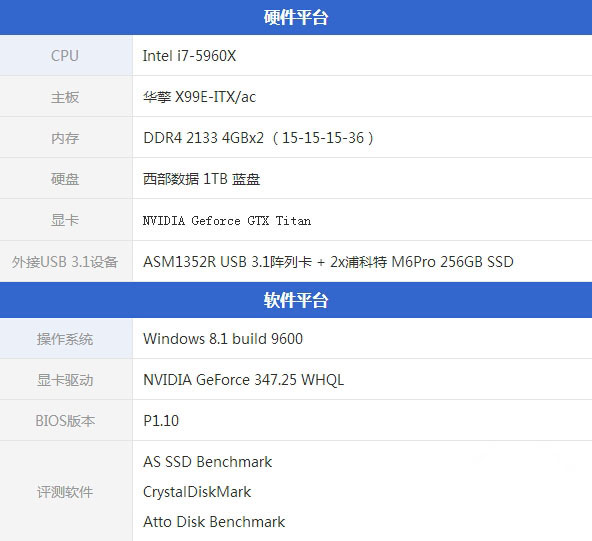The height and width of the screenshot is (541, 592).
Task: Select CrystalDiskMark entry
Action: [x=197, y=492]
